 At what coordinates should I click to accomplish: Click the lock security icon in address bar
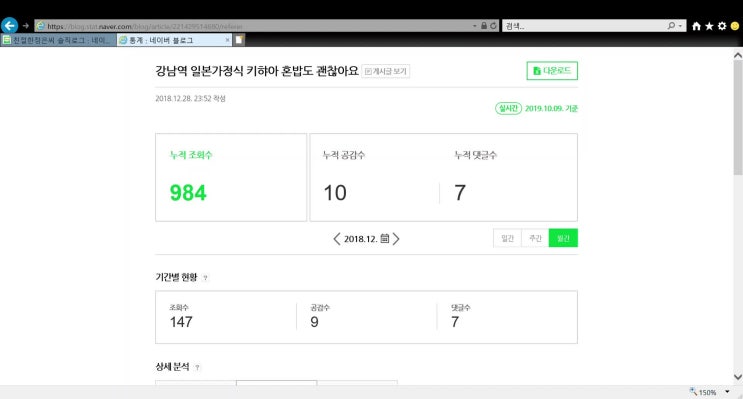(x=484, y=26)
